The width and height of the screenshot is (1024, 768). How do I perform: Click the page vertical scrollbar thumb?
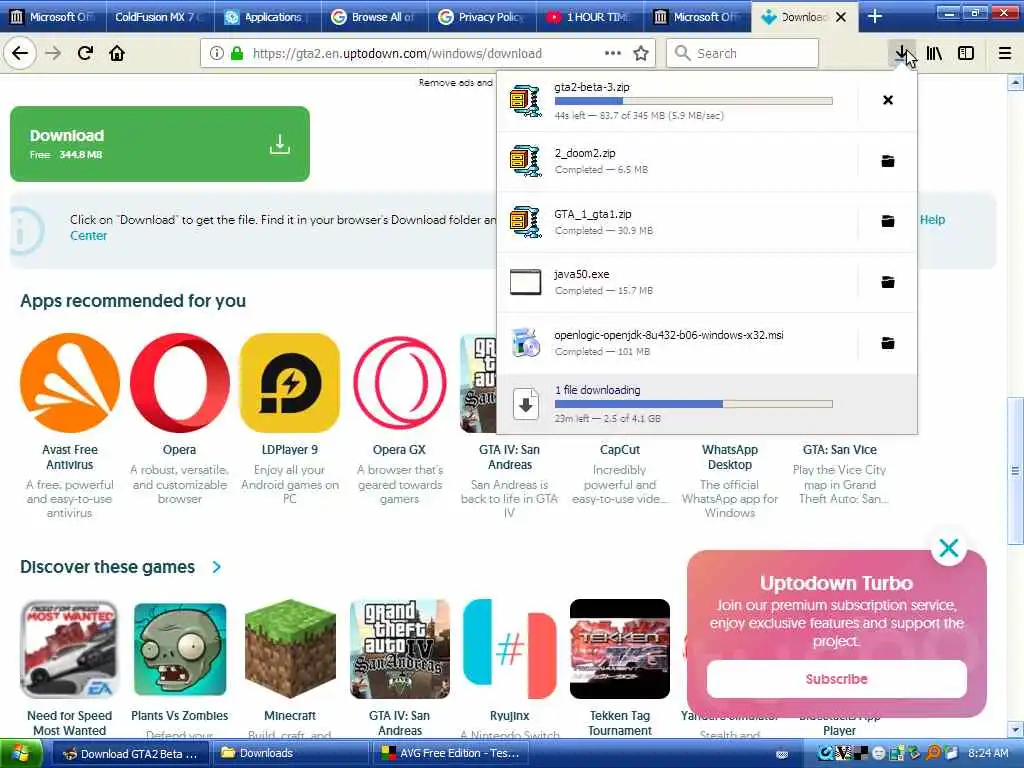click(x=1015, y=470)
